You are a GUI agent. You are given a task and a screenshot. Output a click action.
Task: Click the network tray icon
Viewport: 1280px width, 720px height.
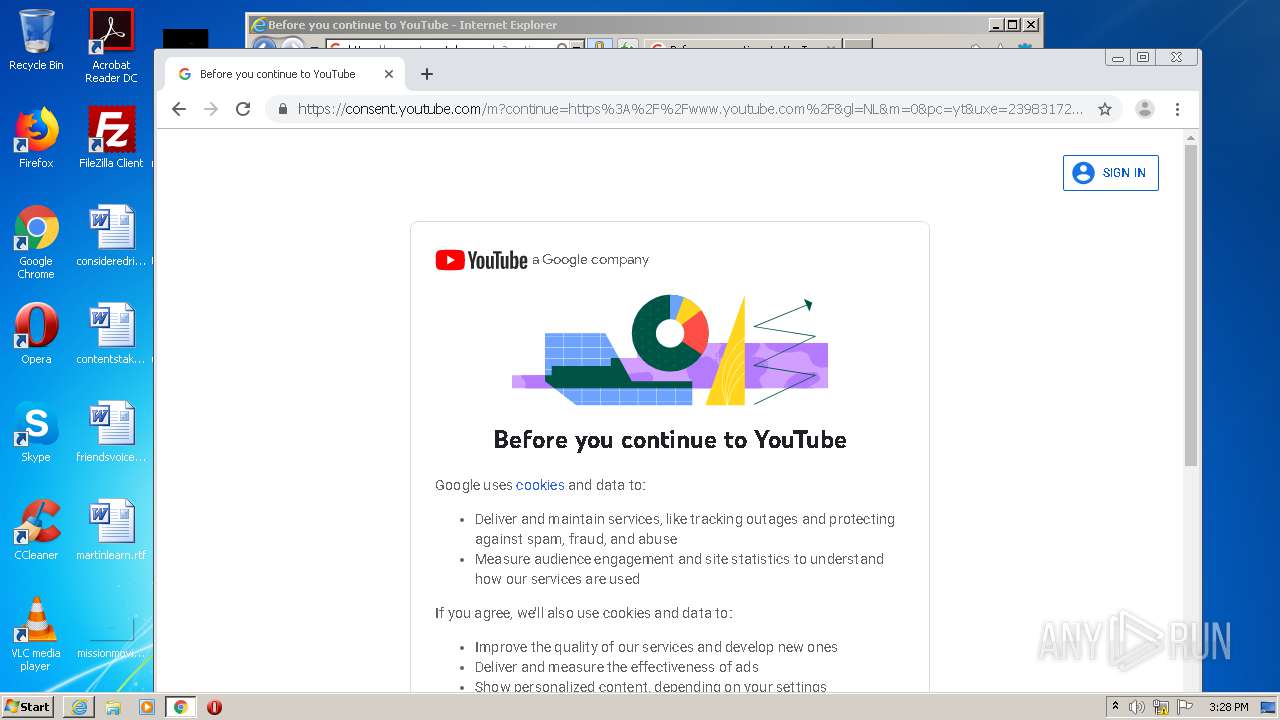[x=1161, y=707]
